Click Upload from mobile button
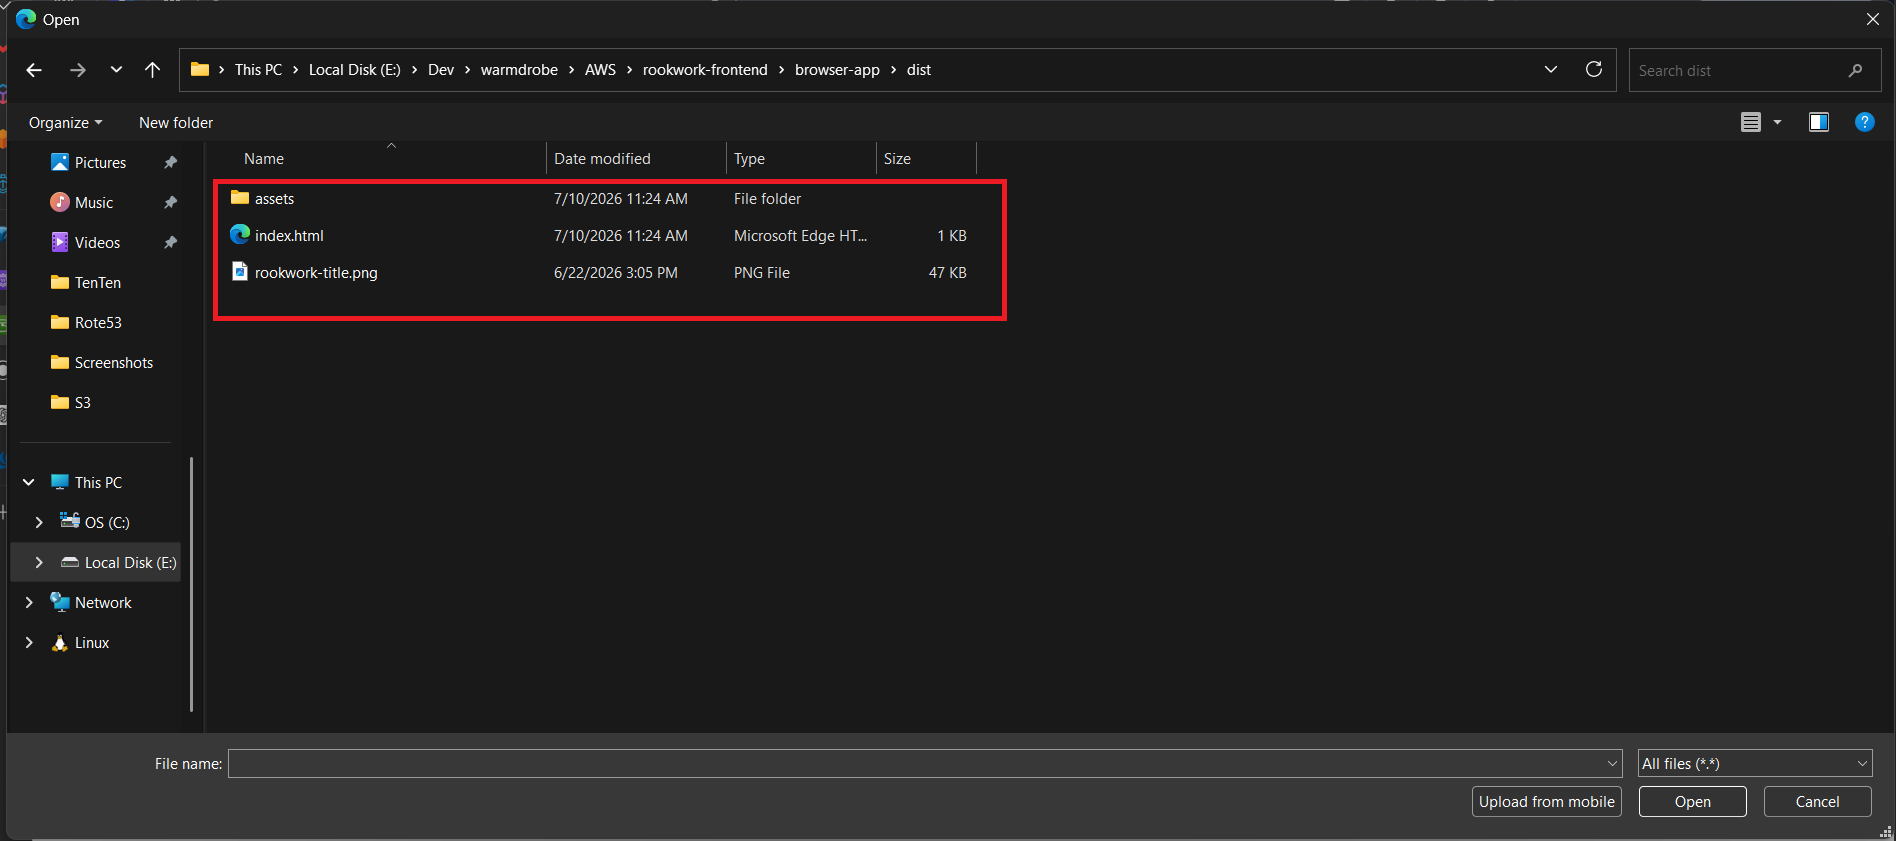The width and height of the screenshot is (1896, 841). point(1546,801)
